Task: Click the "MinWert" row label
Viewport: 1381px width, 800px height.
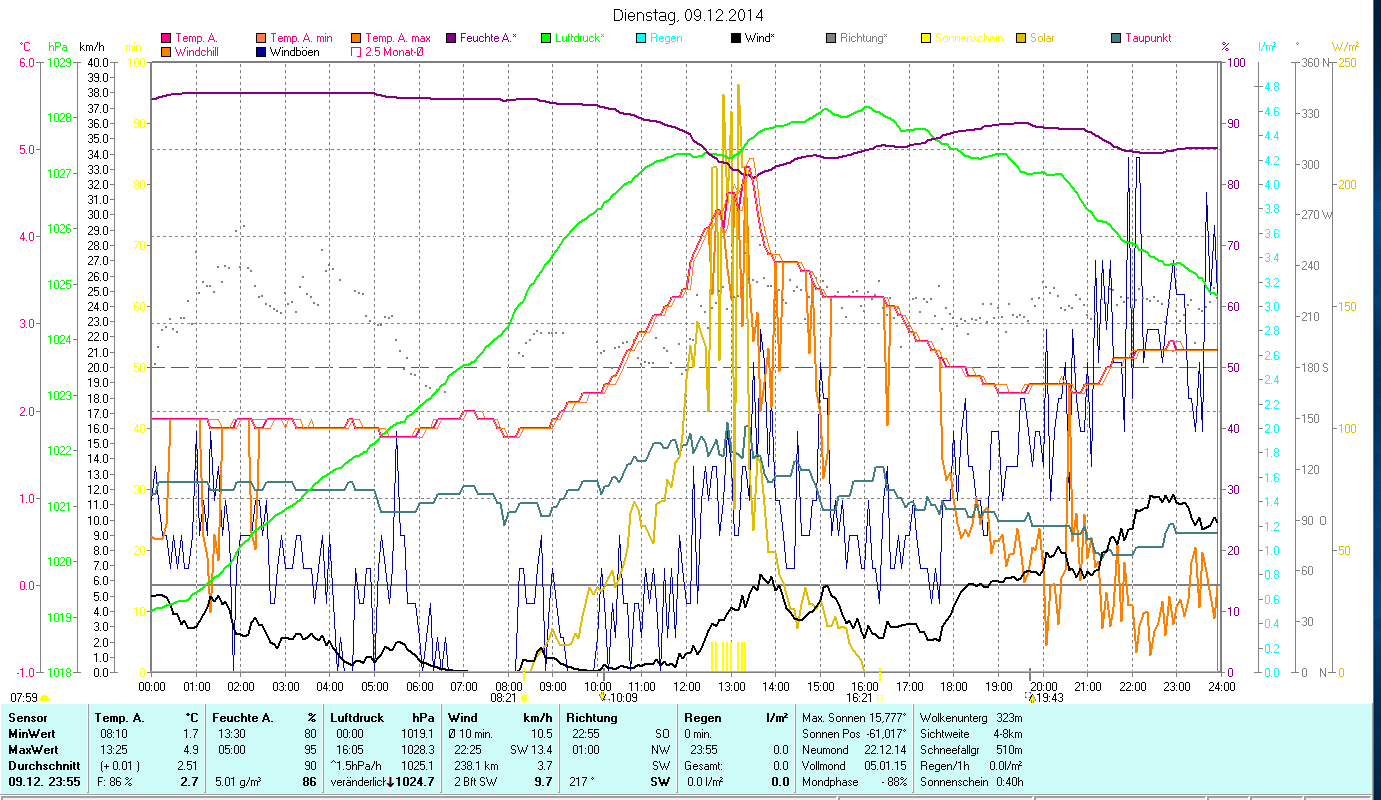Action: click(x=32, y=734)
